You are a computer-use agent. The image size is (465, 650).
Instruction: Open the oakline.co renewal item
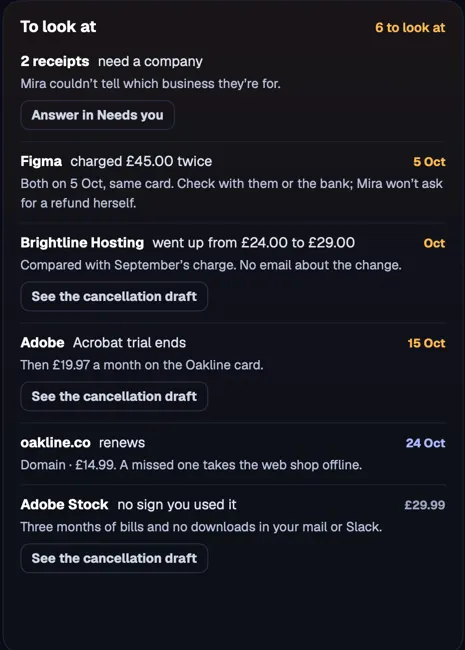tap(232, 454)
